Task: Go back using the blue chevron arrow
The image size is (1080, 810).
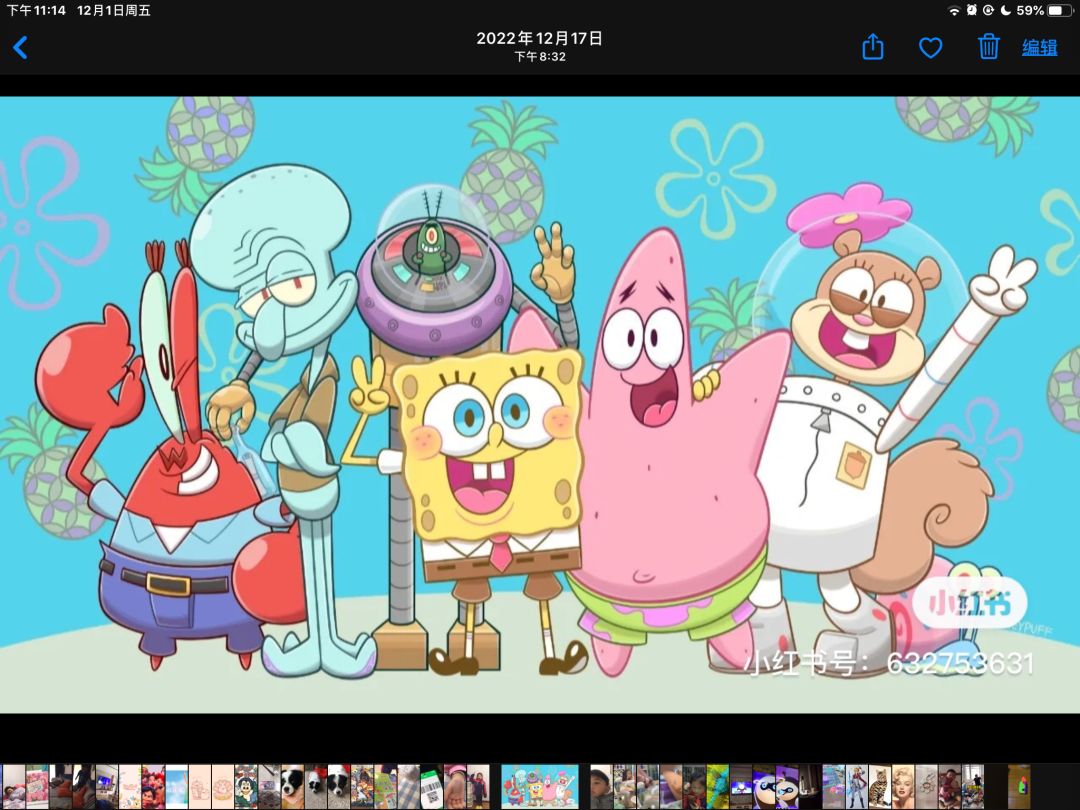Action: (21, 48)
